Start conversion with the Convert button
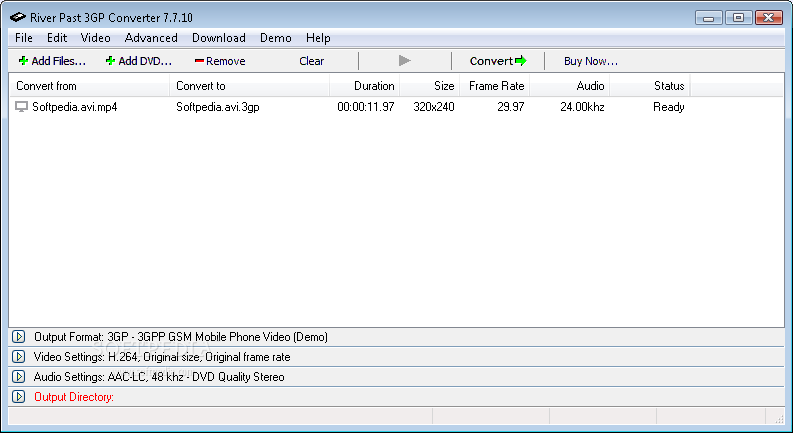Screen dimensions: 793x433 tap(498, 61)
